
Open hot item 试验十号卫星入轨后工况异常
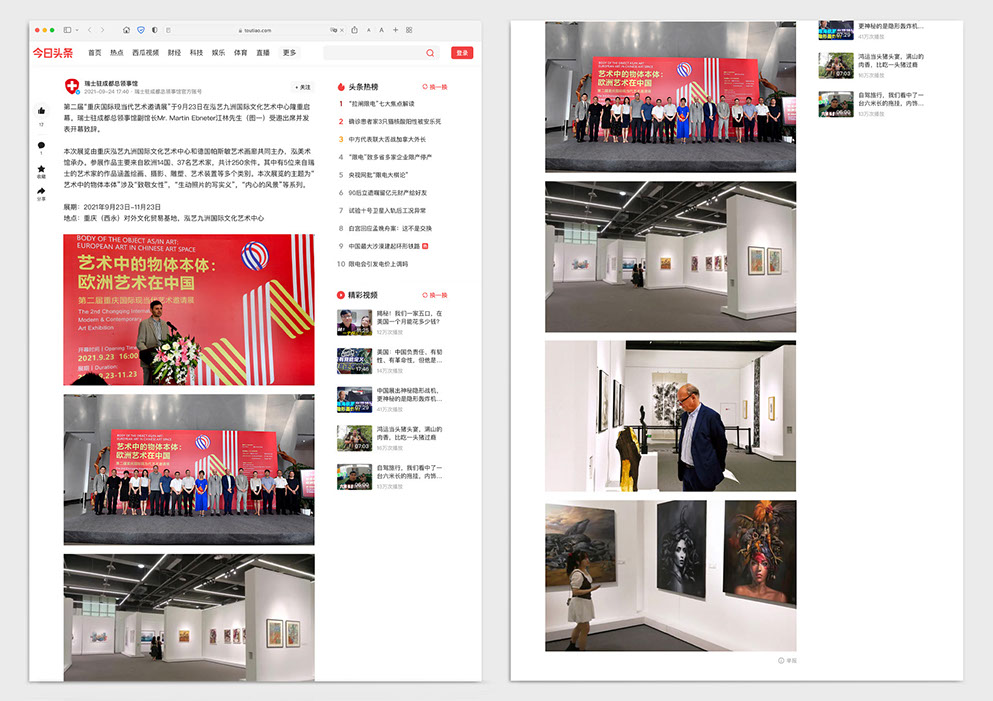pos(387,210)
